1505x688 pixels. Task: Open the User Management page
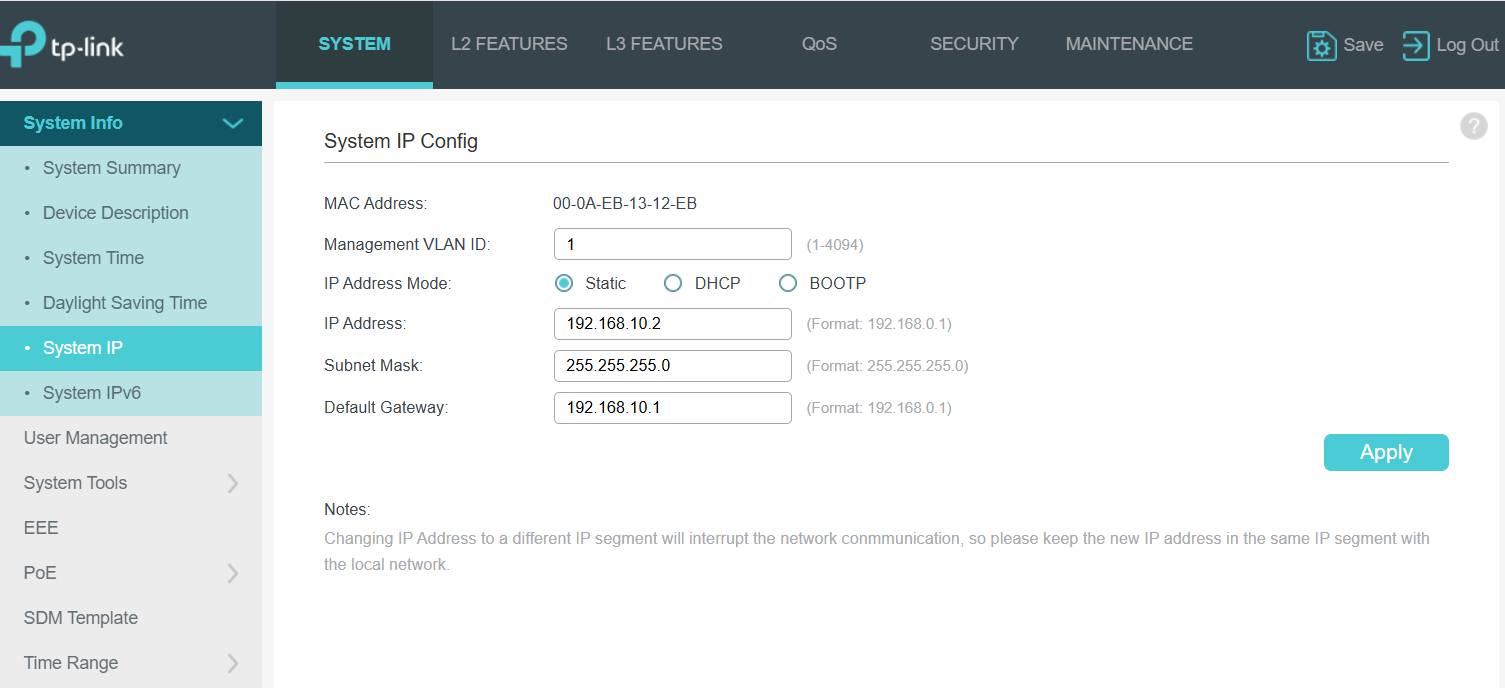pyautogui.click(x=95, y=438)
